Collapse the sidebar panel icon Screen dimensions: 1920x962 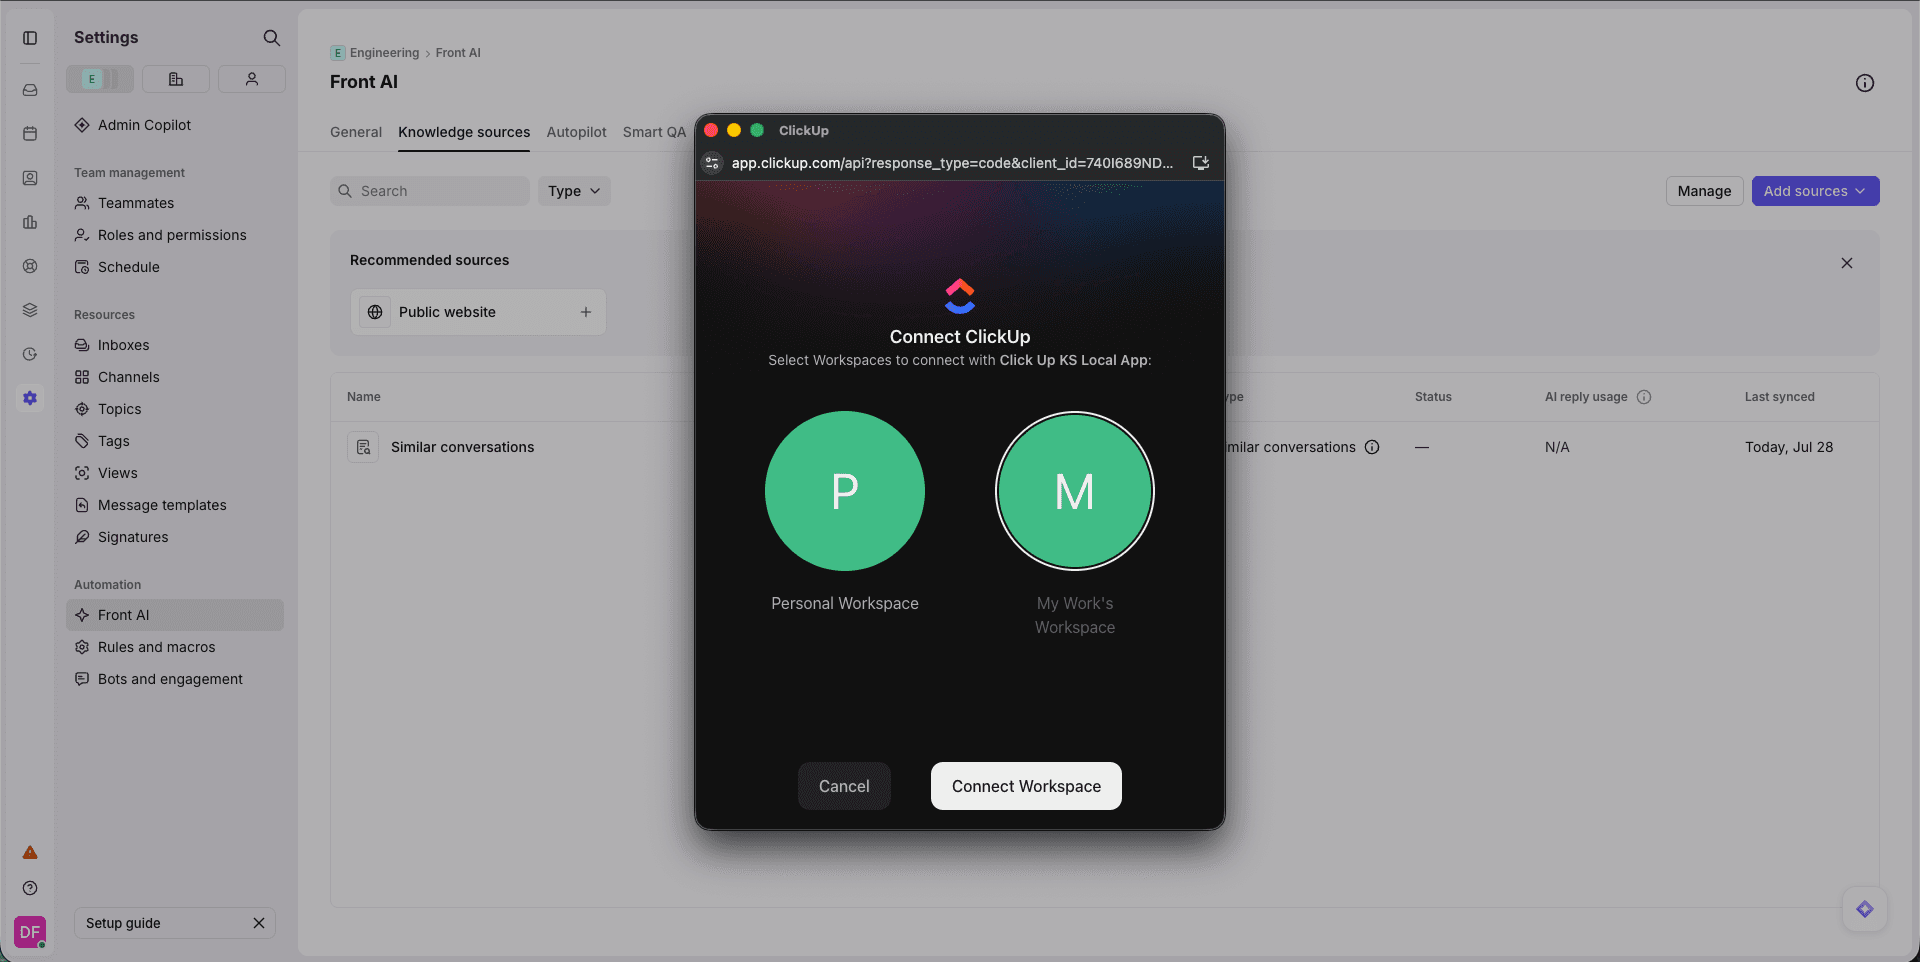(30, 38)
